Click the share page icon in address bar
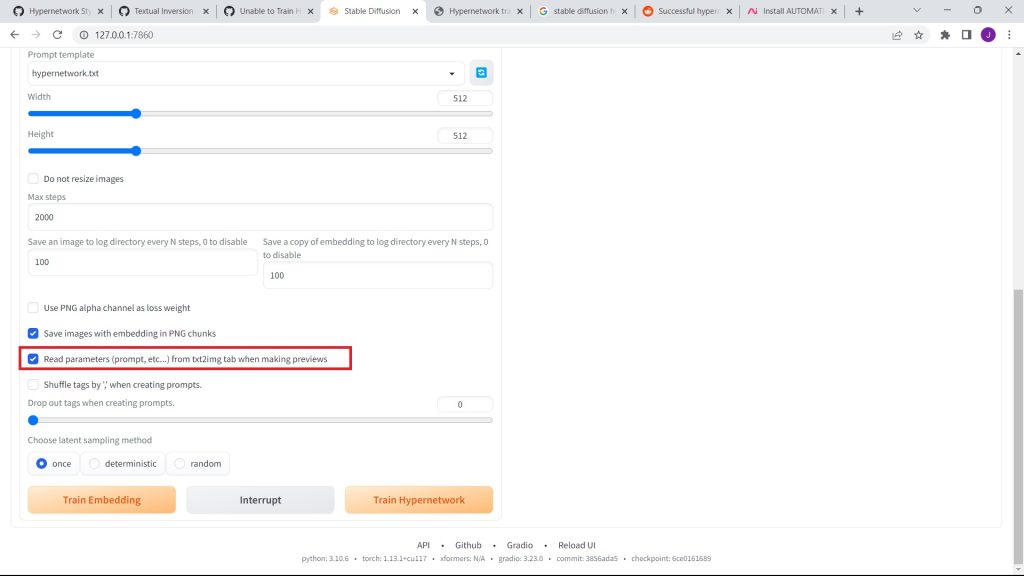This screenshot has height=576, width=1024. click(x=896, y=34)
